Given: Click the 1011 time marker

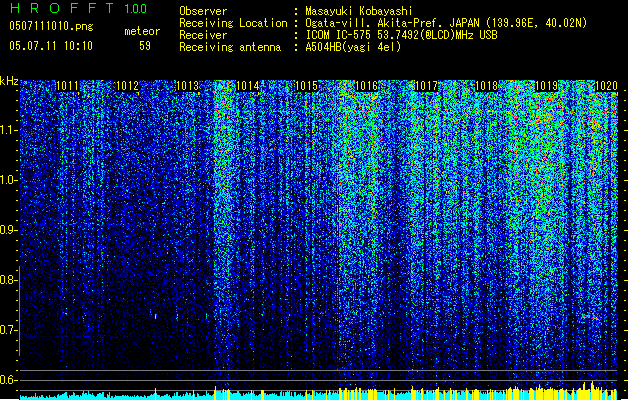Looking at the screenshot, I should [67, 86].
